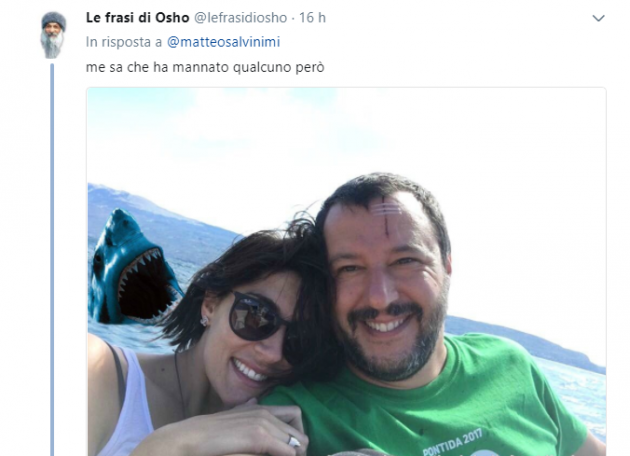Open the Le frasi di Osho avatar
The image size is (630, 456).
53,35
